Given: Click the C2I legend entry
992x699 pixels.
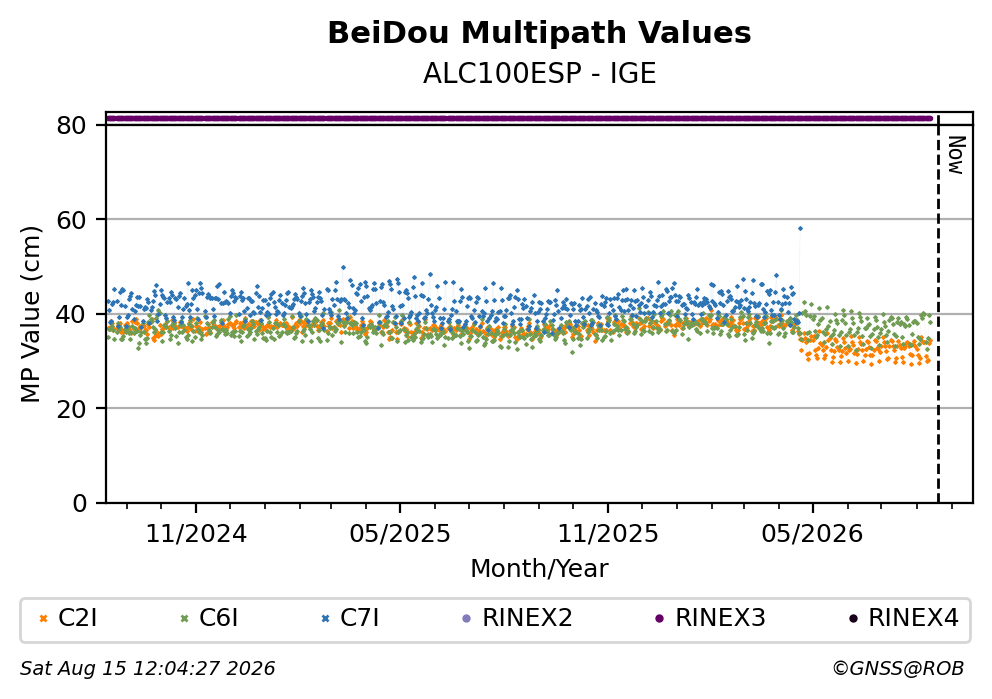Looking at the screenshot, I should point(68,618).
